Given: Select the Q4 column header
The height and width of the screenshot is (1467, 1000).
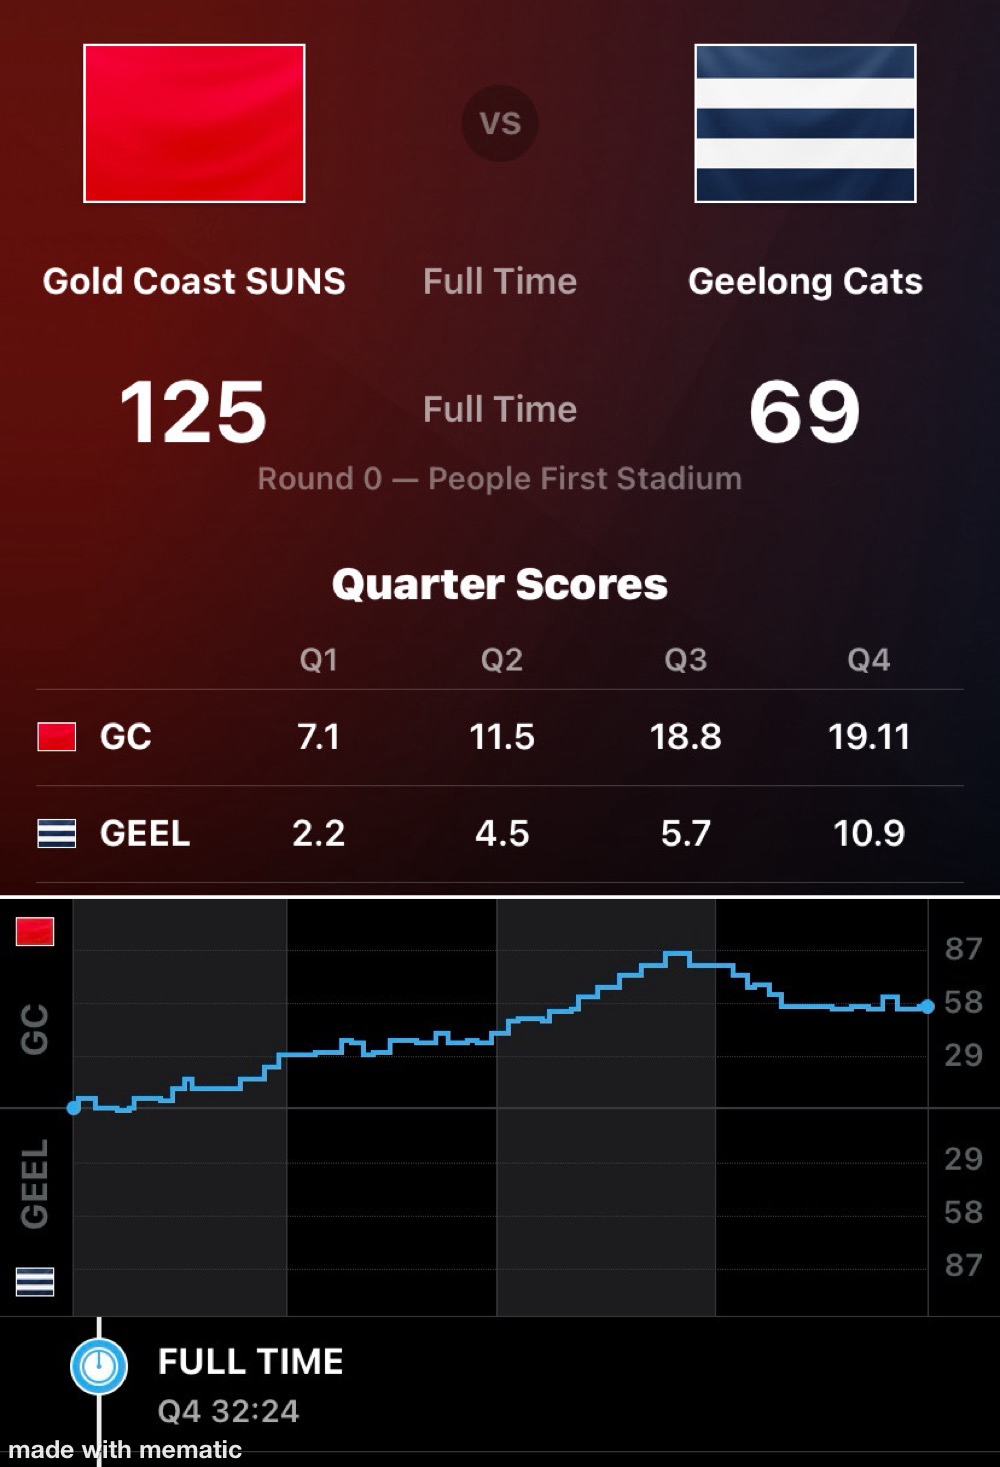Looking at the screenshot, I should tap(868, 660).
